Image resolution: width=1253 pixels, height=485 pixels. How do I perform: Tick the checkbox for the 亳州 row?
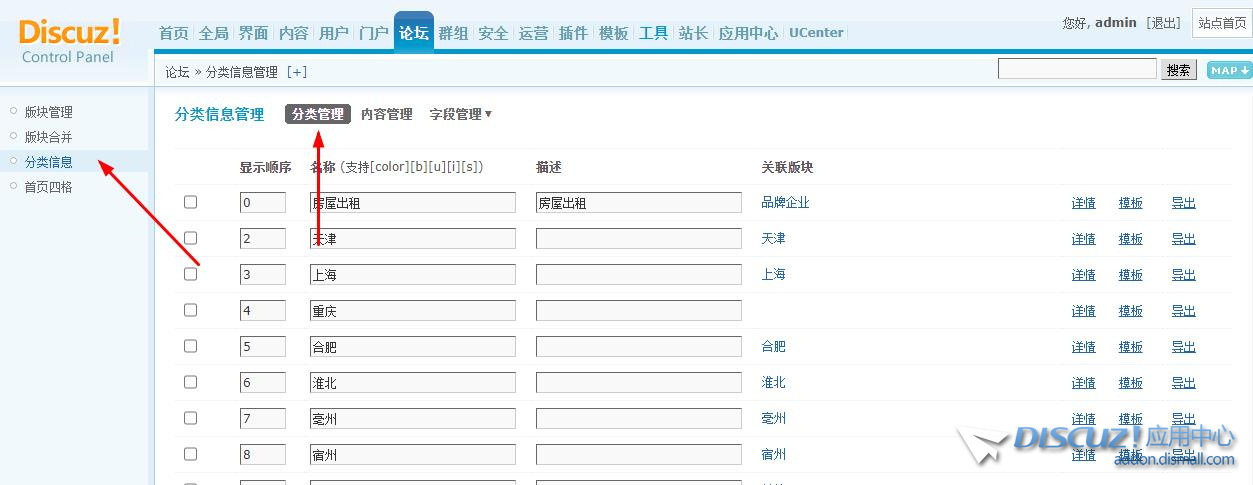191,418
